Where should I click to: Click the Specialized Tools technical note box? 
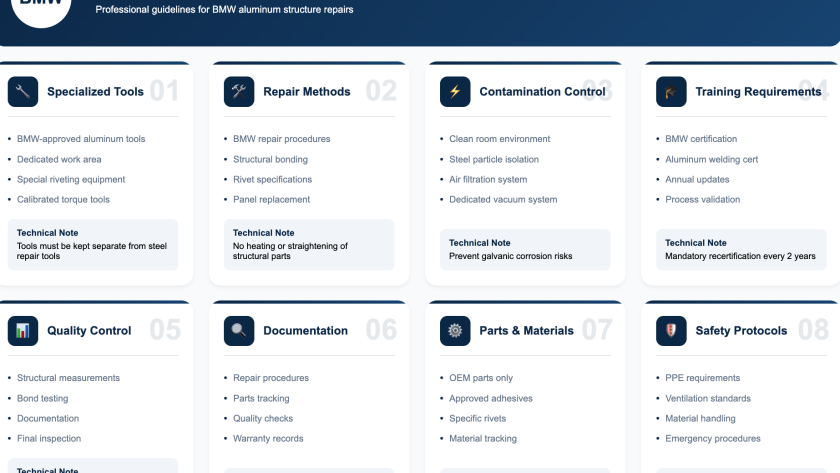point(93,245)
